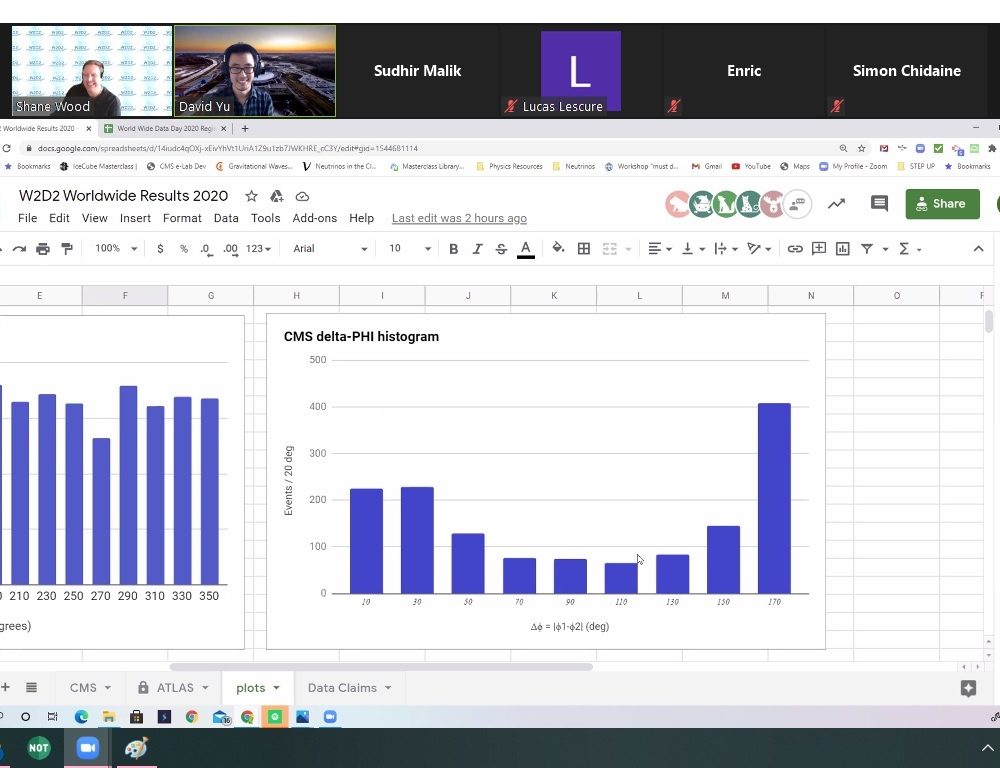Open the zoom 100% dropdown

click(x=116, y=249)
